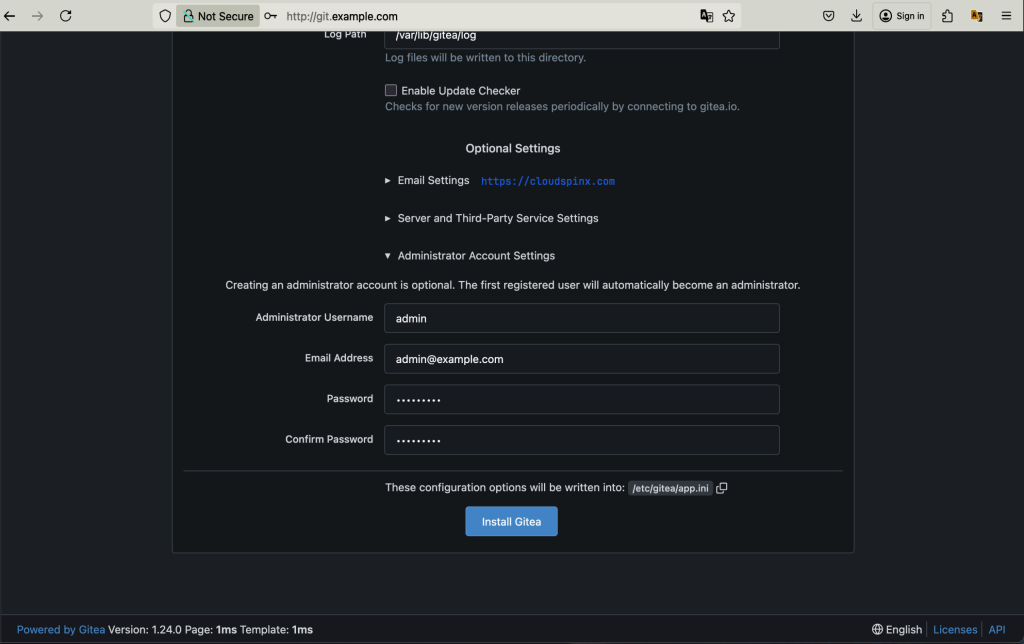Open the Firefox downloads panel
1024x644 pixels.
857,16
